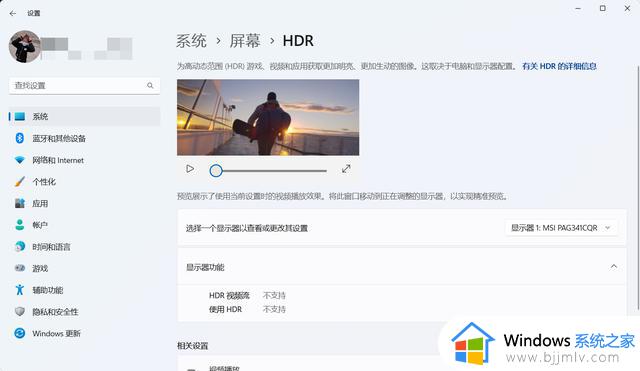Click the globe clock icon for 时间和语言

20,247
